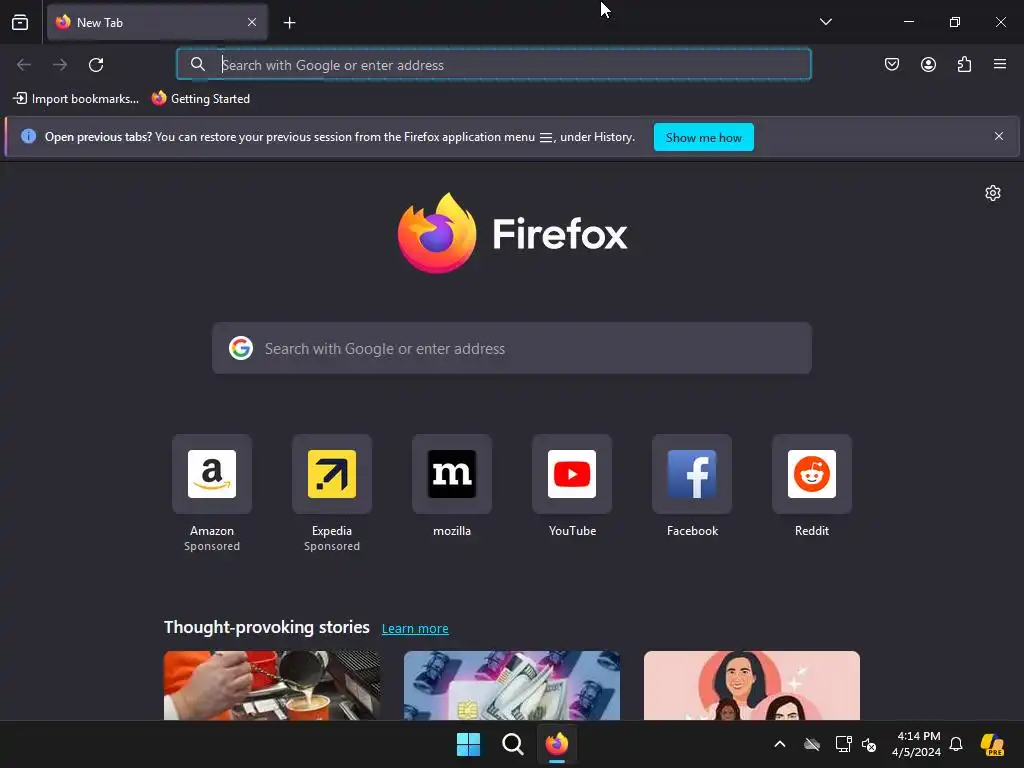
Task: Click the page Google search box
Action: click(512, 348)
